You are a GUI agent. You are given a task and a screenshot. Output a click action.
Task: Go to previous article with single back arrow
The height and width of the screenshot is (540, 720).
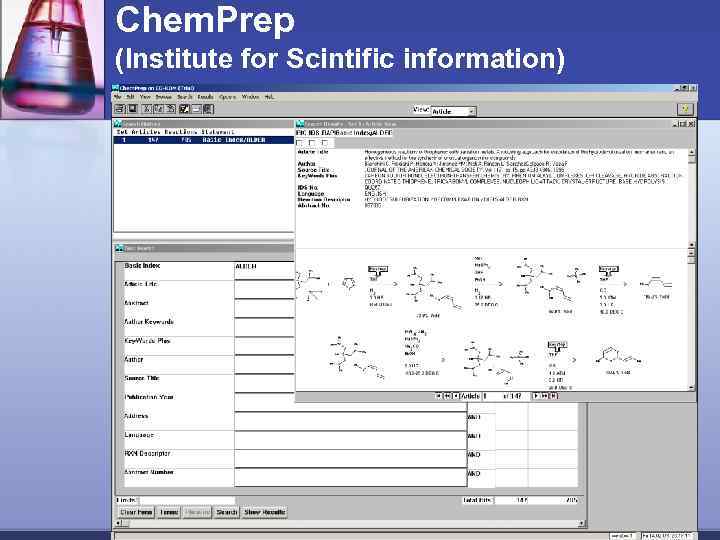(x=455, y=396)
